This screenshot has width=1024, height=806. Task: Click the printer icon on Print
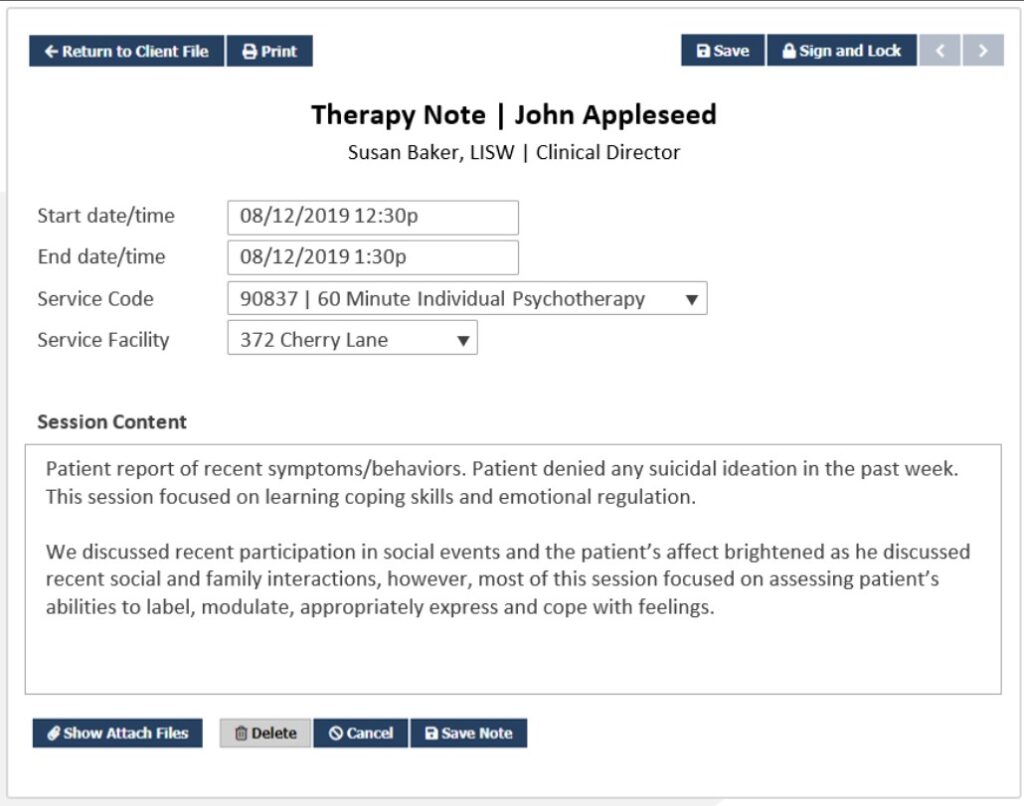[250, 52]
